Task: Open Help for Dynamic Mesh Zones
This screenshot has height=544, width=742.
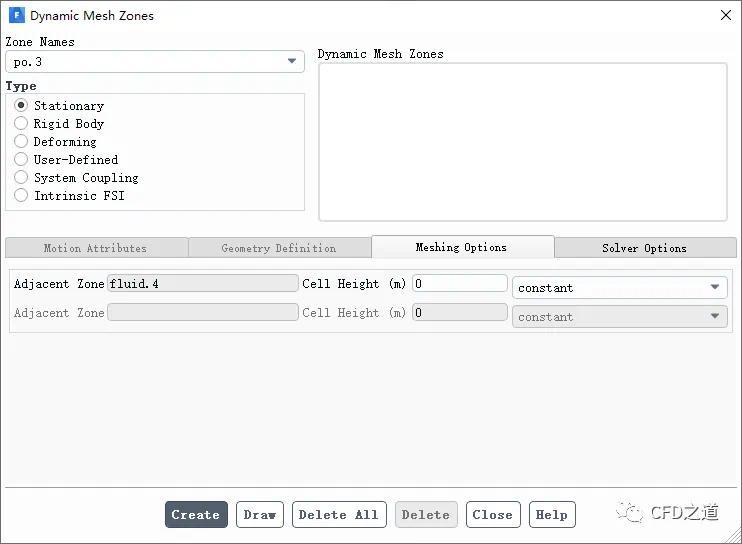Action: point(552,514)
